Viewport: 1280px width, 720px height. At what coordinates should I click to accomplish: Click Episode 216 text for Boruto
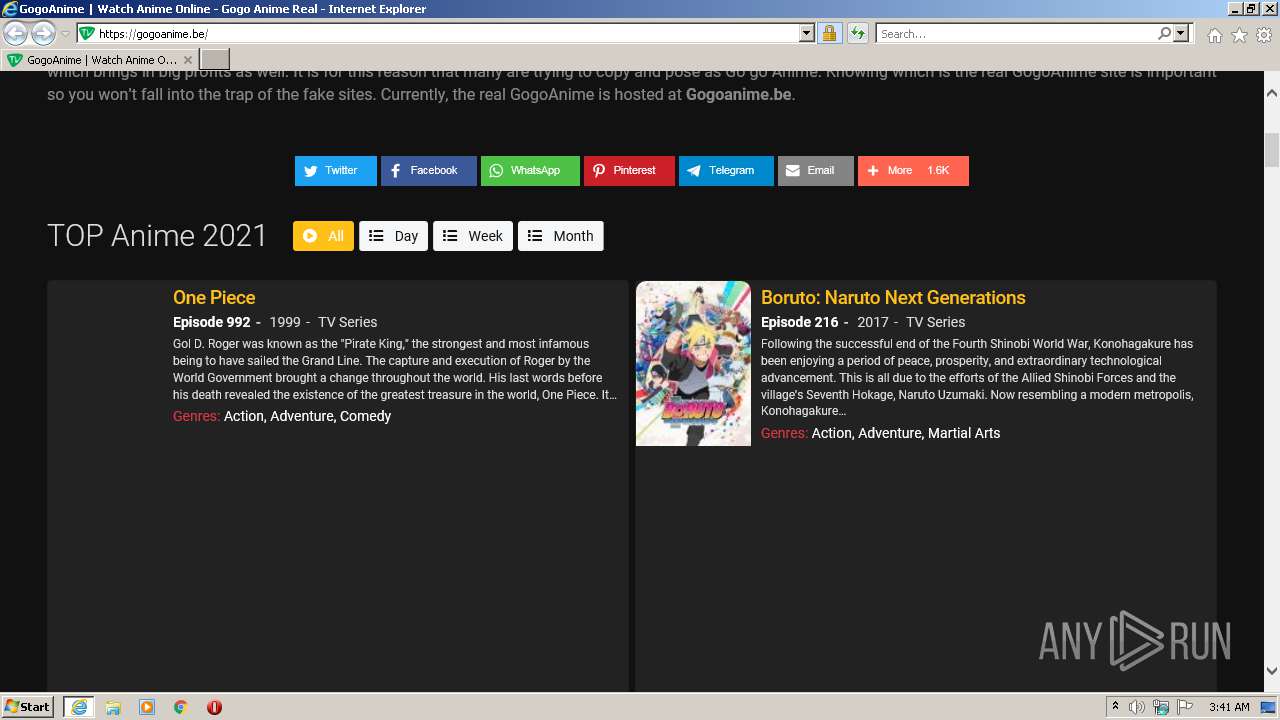click(800, 322)
